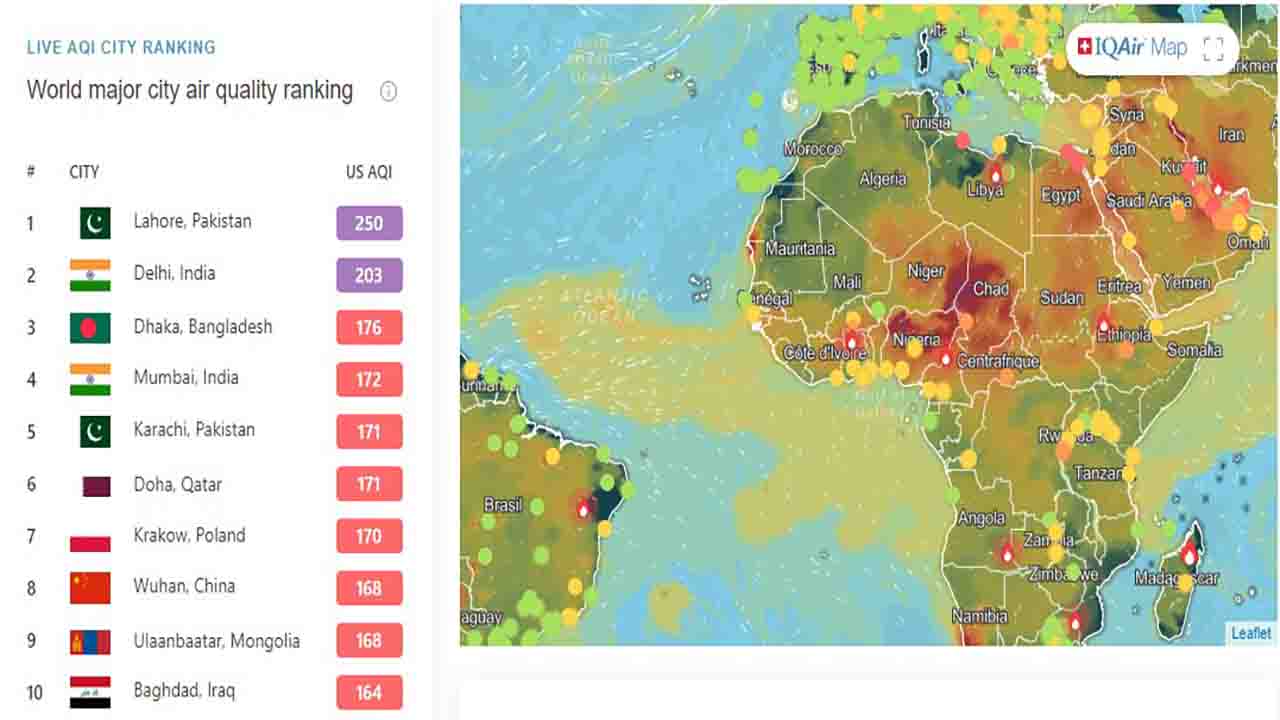
Task: Click the Pakistan flag next to Lahore
Action: (x=95, y=222)
